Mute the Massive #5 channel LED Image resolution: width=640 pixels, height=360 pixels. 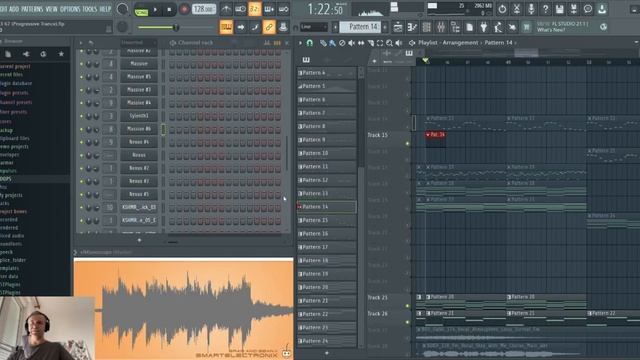(81, 77)
